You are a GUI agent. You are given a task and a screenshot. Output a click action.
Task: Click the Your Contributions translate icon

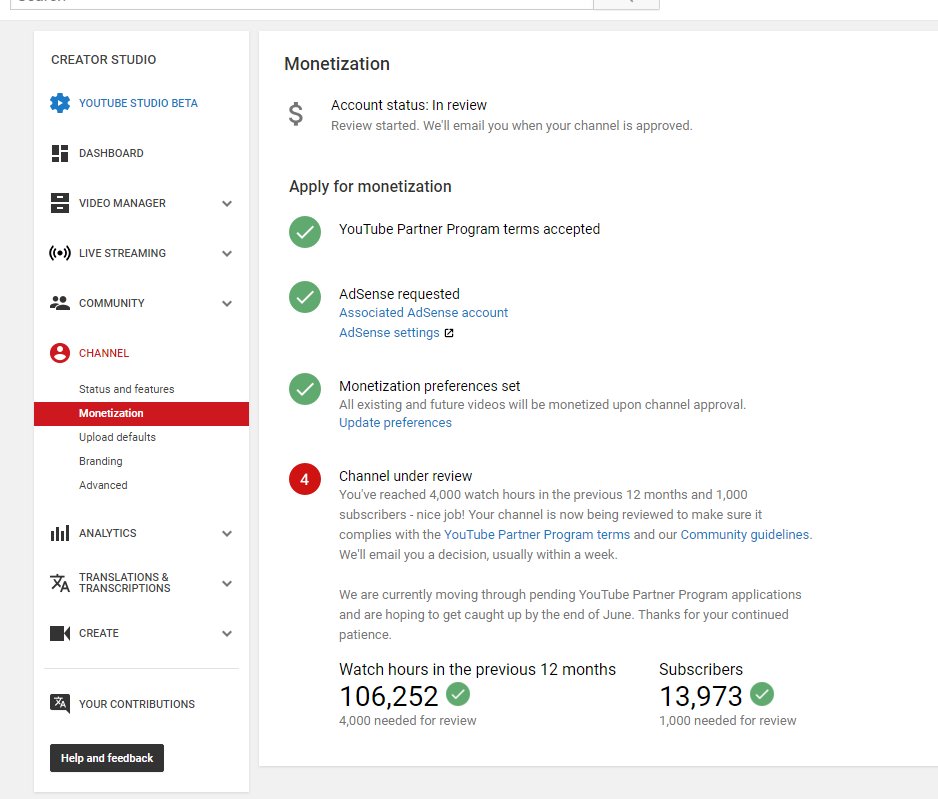tap(60, 703)
